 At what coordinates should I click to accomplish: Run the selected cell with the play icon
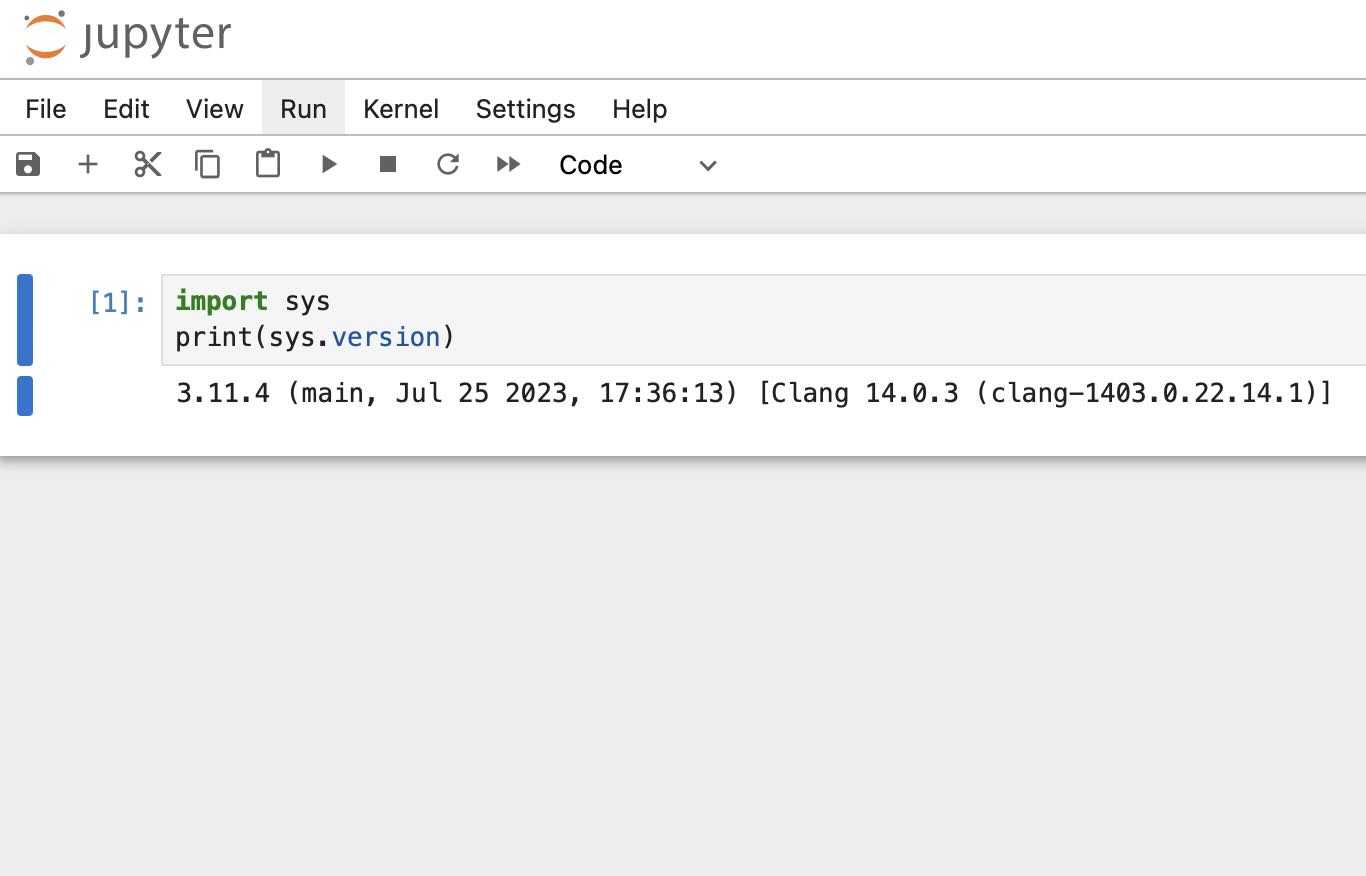point(328,164)
